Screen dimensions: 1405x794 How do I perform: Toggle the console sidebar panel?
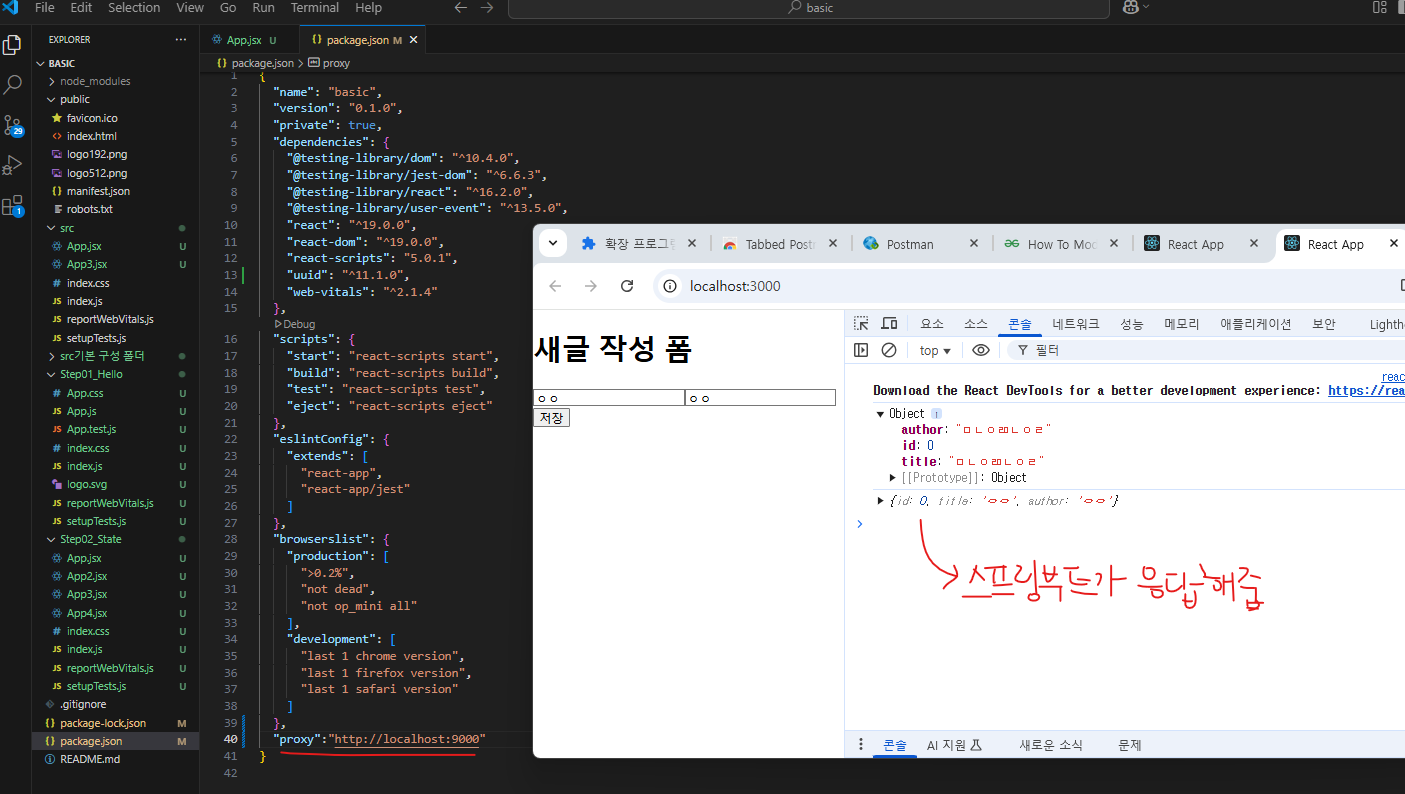[860, 350]
